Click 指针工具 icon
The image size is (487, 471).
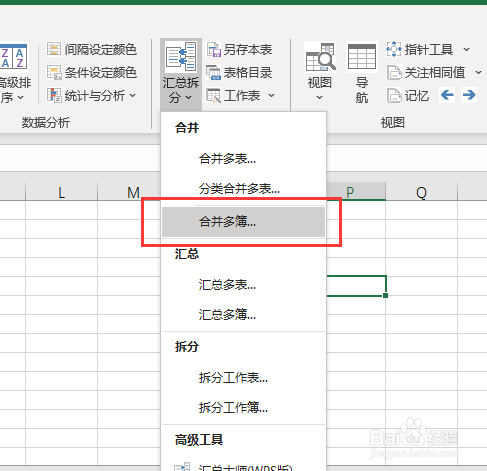[x=394, y=49]
